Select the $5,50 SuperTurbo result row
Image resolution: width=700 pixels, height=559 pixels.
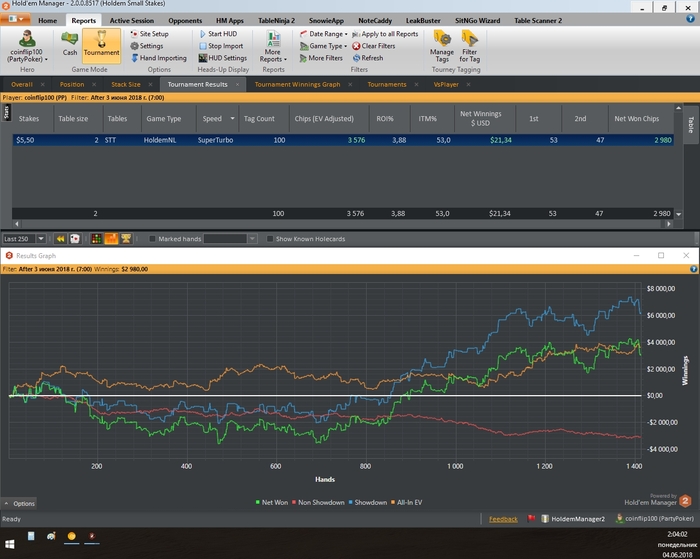(x=342, y=140)
